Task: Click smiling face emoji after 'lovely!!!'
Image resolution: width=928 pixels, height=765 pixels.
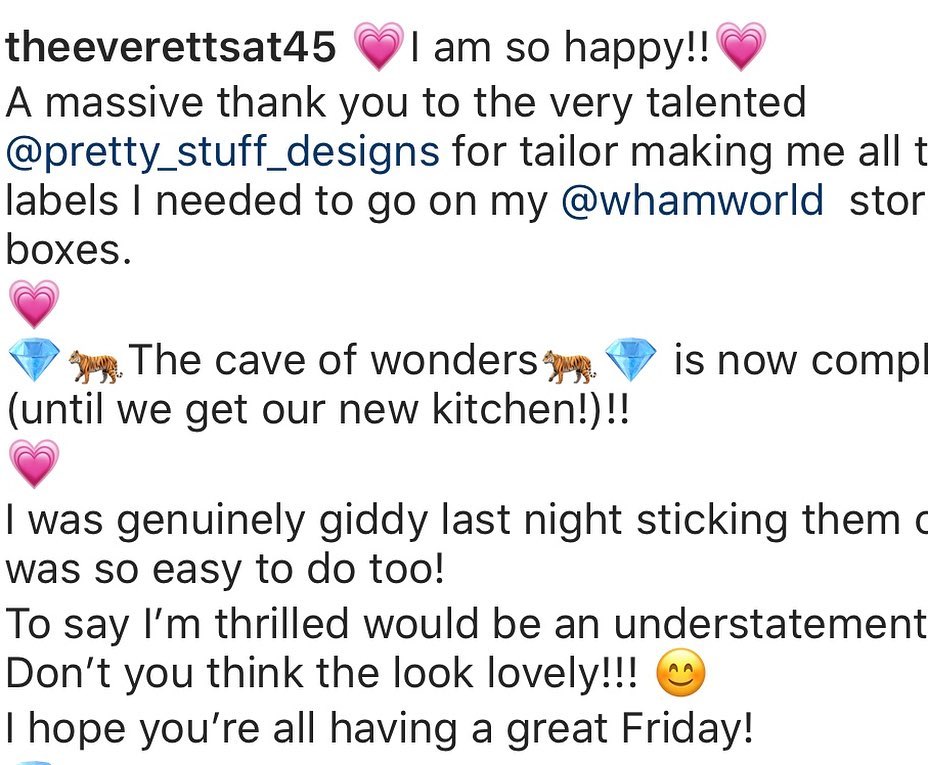Action: coord(681,674)
